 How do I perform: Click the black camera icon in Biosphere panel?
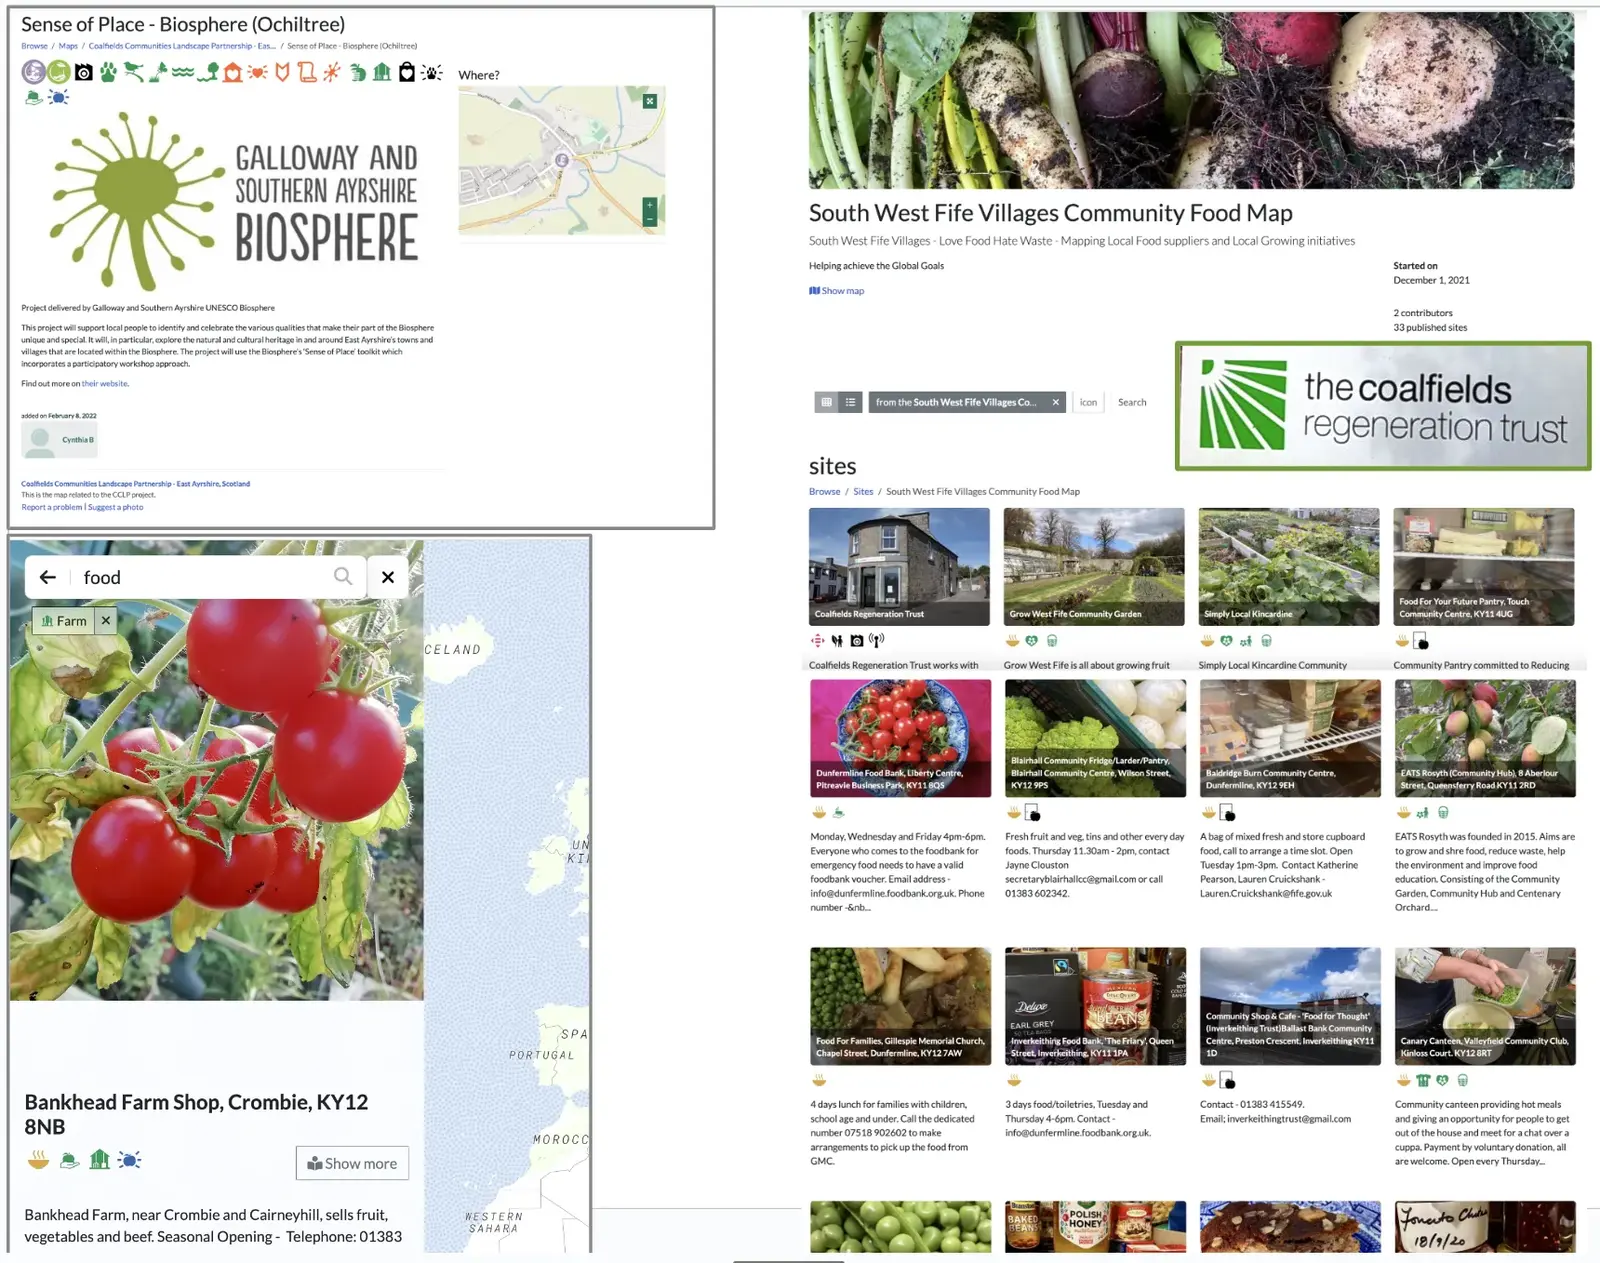[x=84, y=72]
